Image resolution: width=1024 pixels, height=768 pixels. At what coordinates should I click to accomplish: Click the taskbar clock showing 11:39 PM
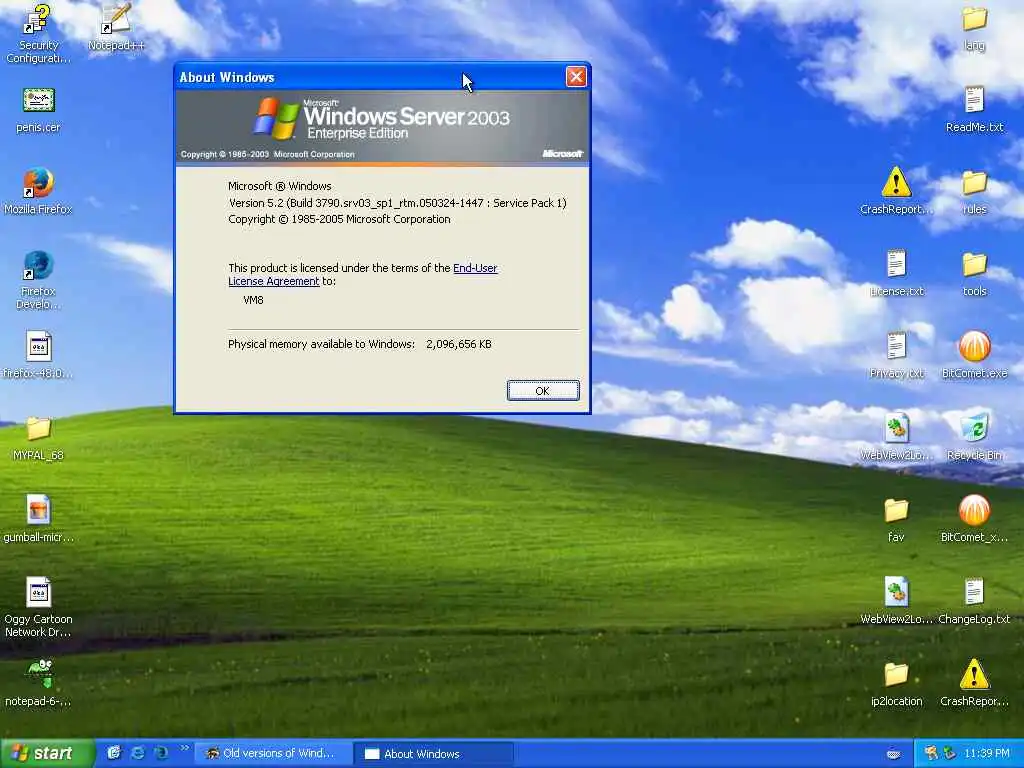click(x=987, y=754)
